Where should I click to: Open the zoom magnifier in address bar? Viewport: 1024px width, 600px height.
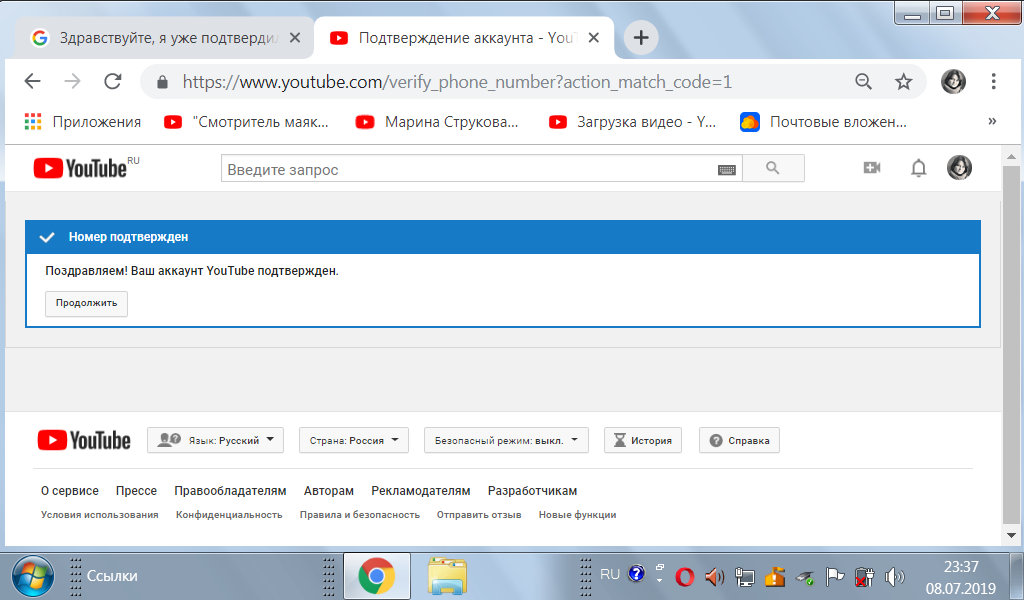[x=863, y=82]
